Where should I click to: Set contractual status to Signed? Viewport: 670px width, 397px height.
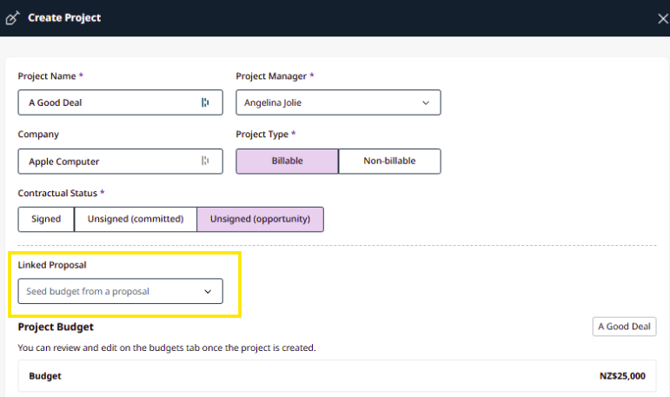(x=46, y=219)
